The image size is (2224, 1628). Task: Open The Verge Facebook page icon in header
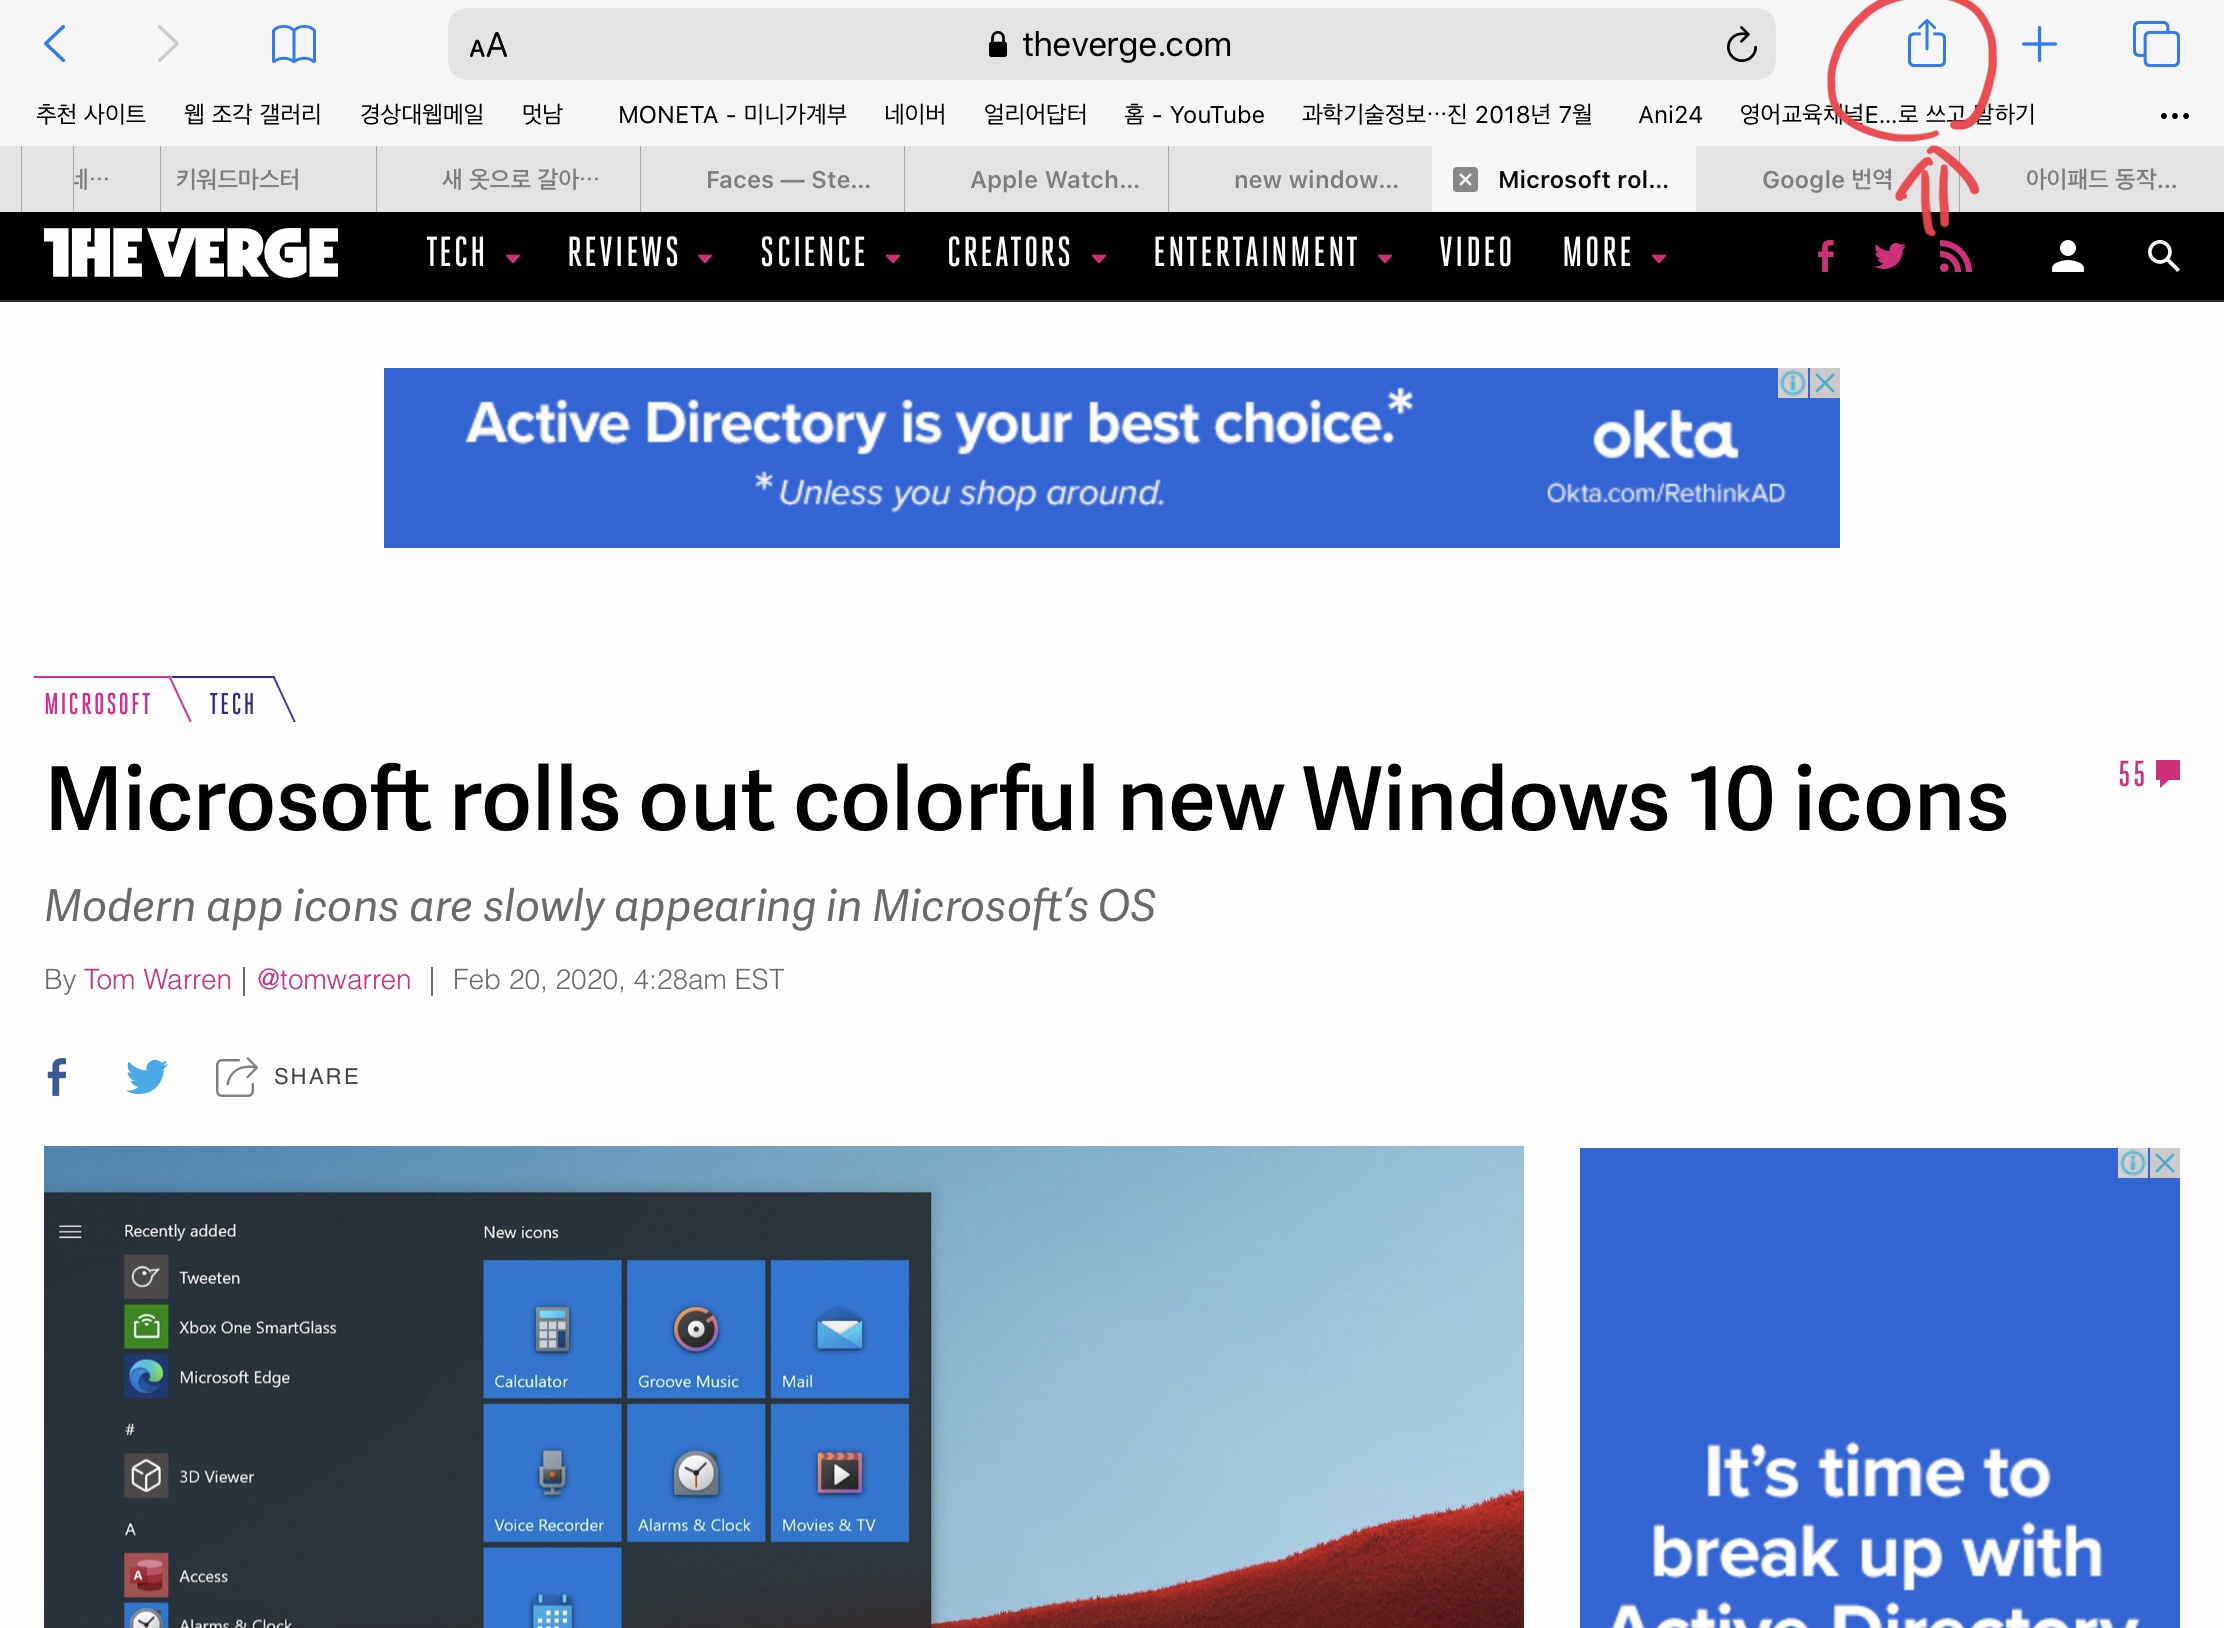point(1825,256)
